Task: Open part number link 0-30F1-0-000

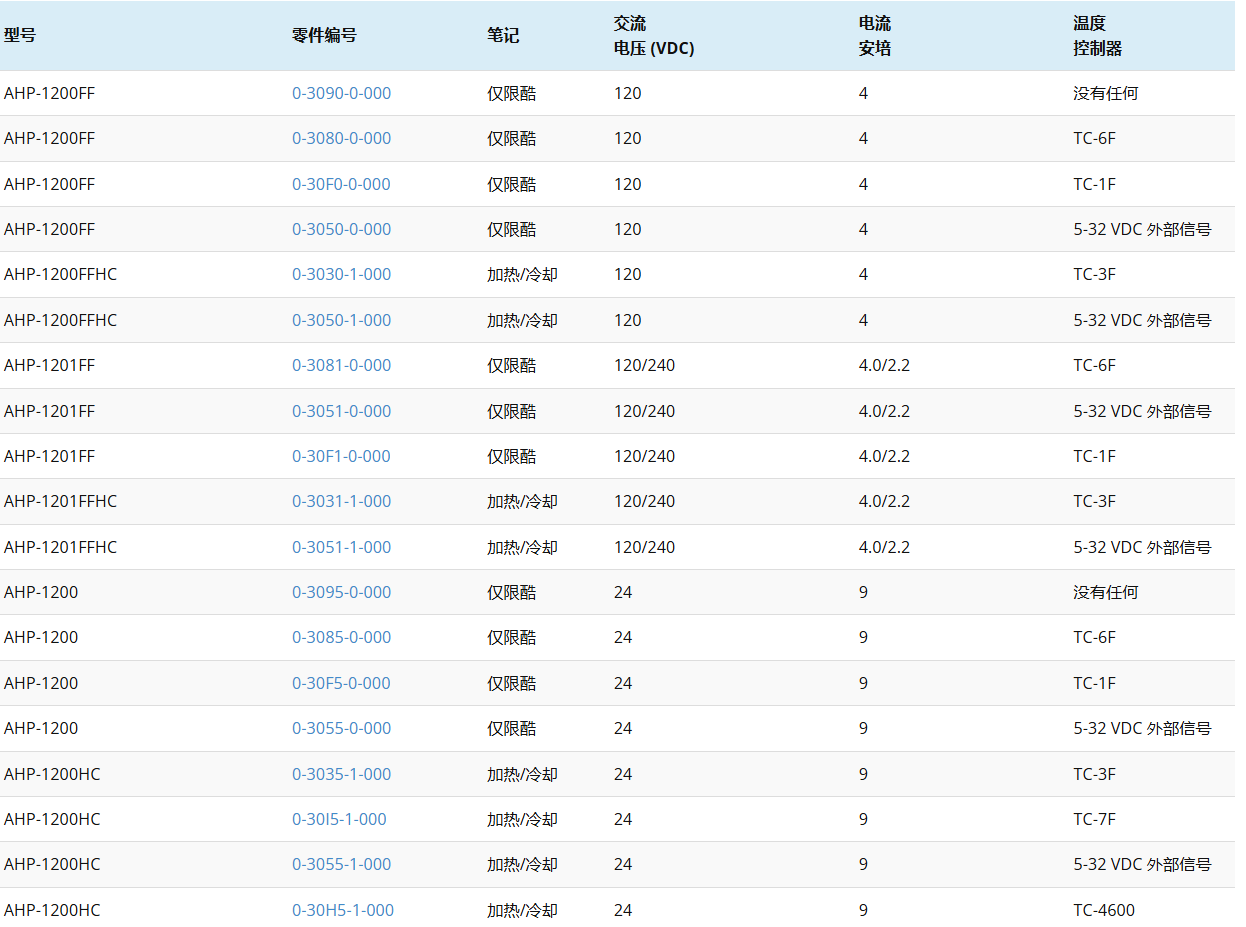Action: (341, 456)
